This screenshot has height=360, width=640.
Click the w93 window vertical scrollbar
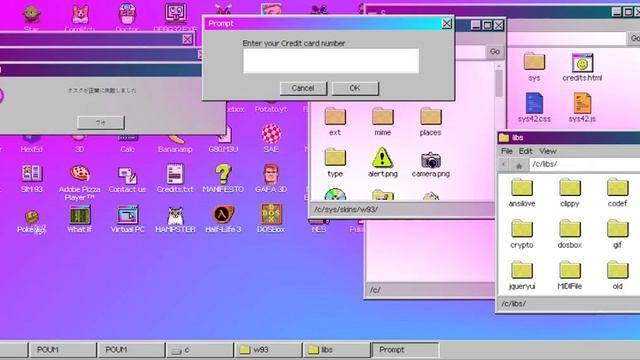(499, 84)
